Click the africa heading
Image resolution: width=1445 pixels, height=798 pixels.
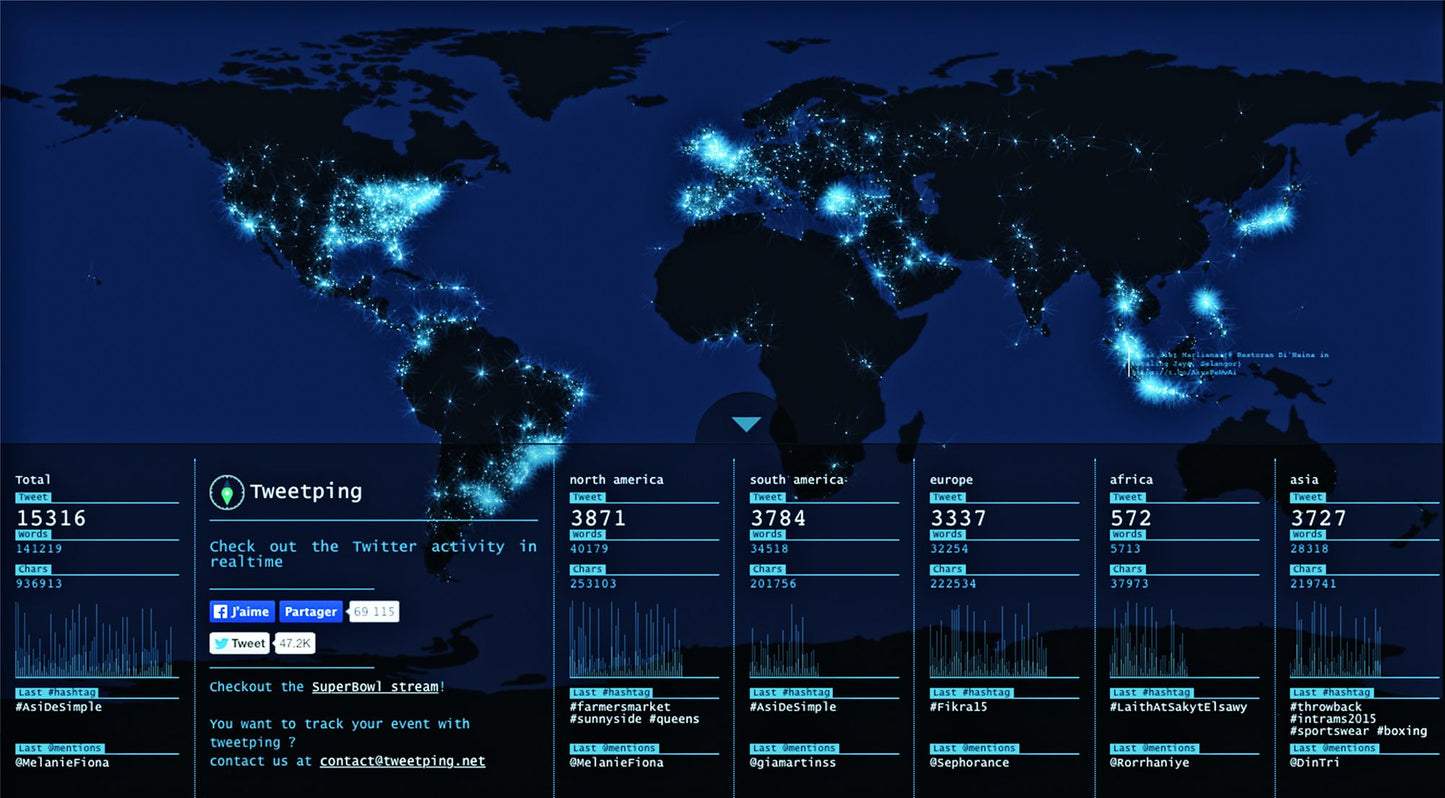tap(1131, 480)
